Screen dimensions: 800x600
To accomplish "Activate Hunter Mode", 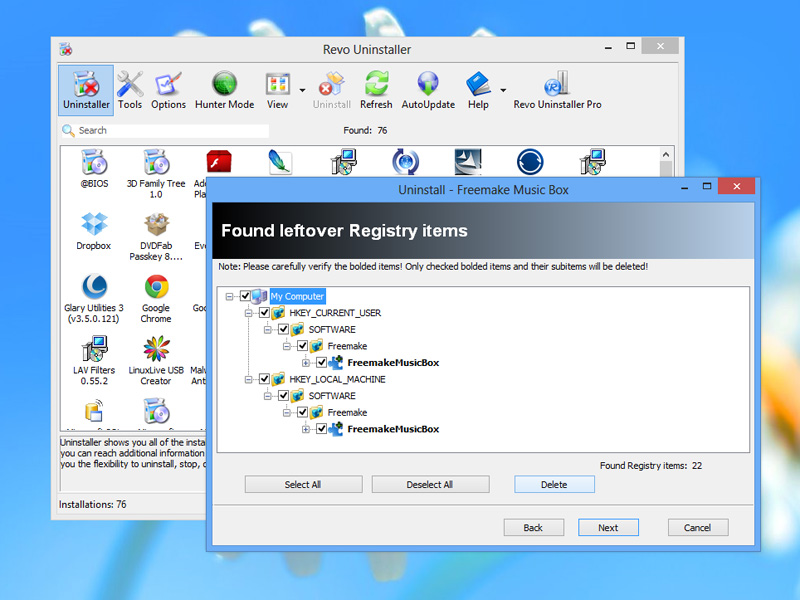I will click(223, 90).
